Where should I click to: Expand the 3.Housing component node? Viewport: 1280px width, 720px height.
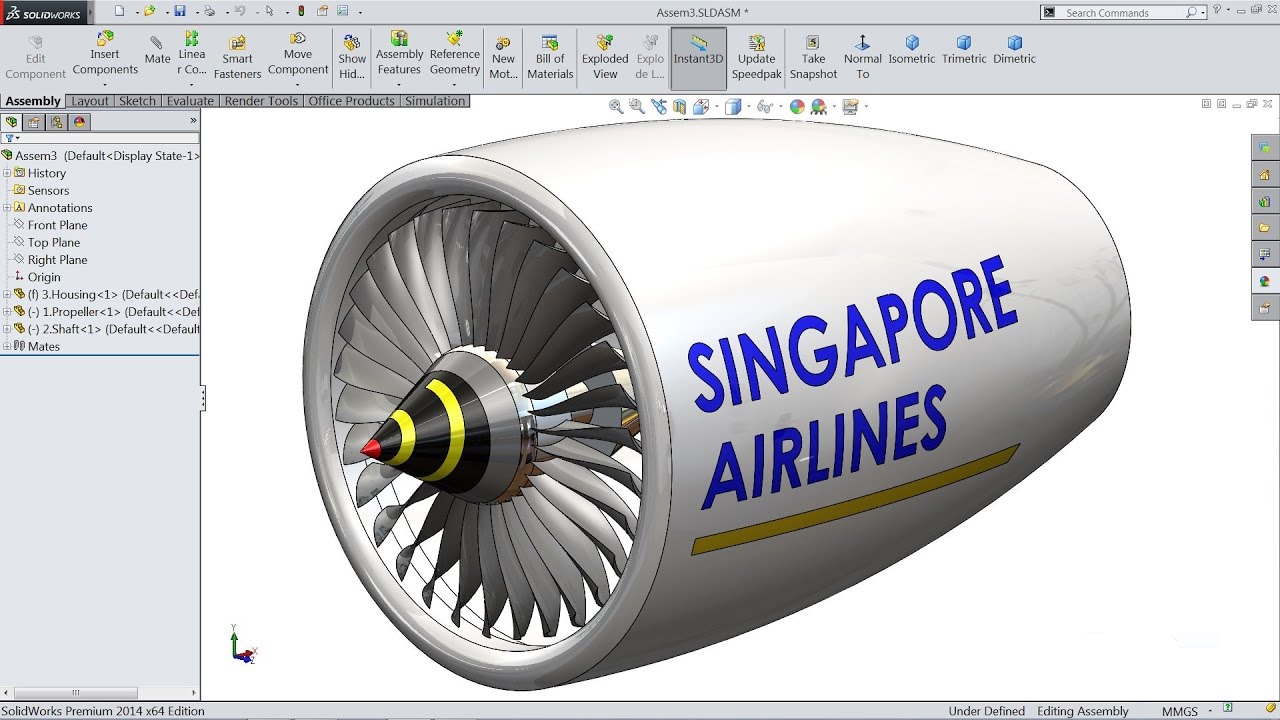6,294
